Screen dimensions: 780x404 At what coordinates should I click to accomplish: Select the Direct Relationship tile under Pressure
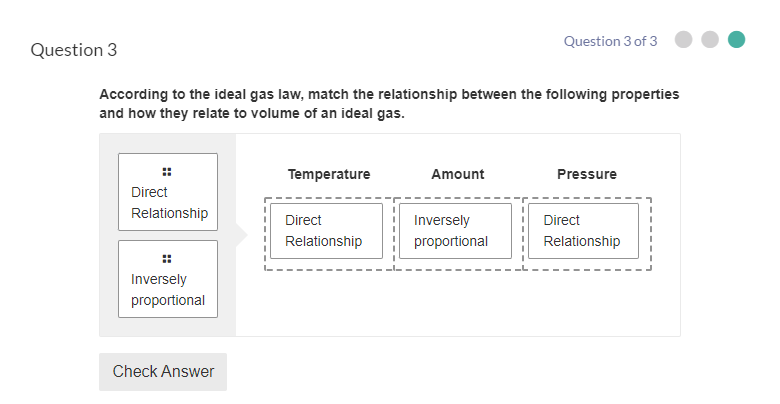pos(583,231)
